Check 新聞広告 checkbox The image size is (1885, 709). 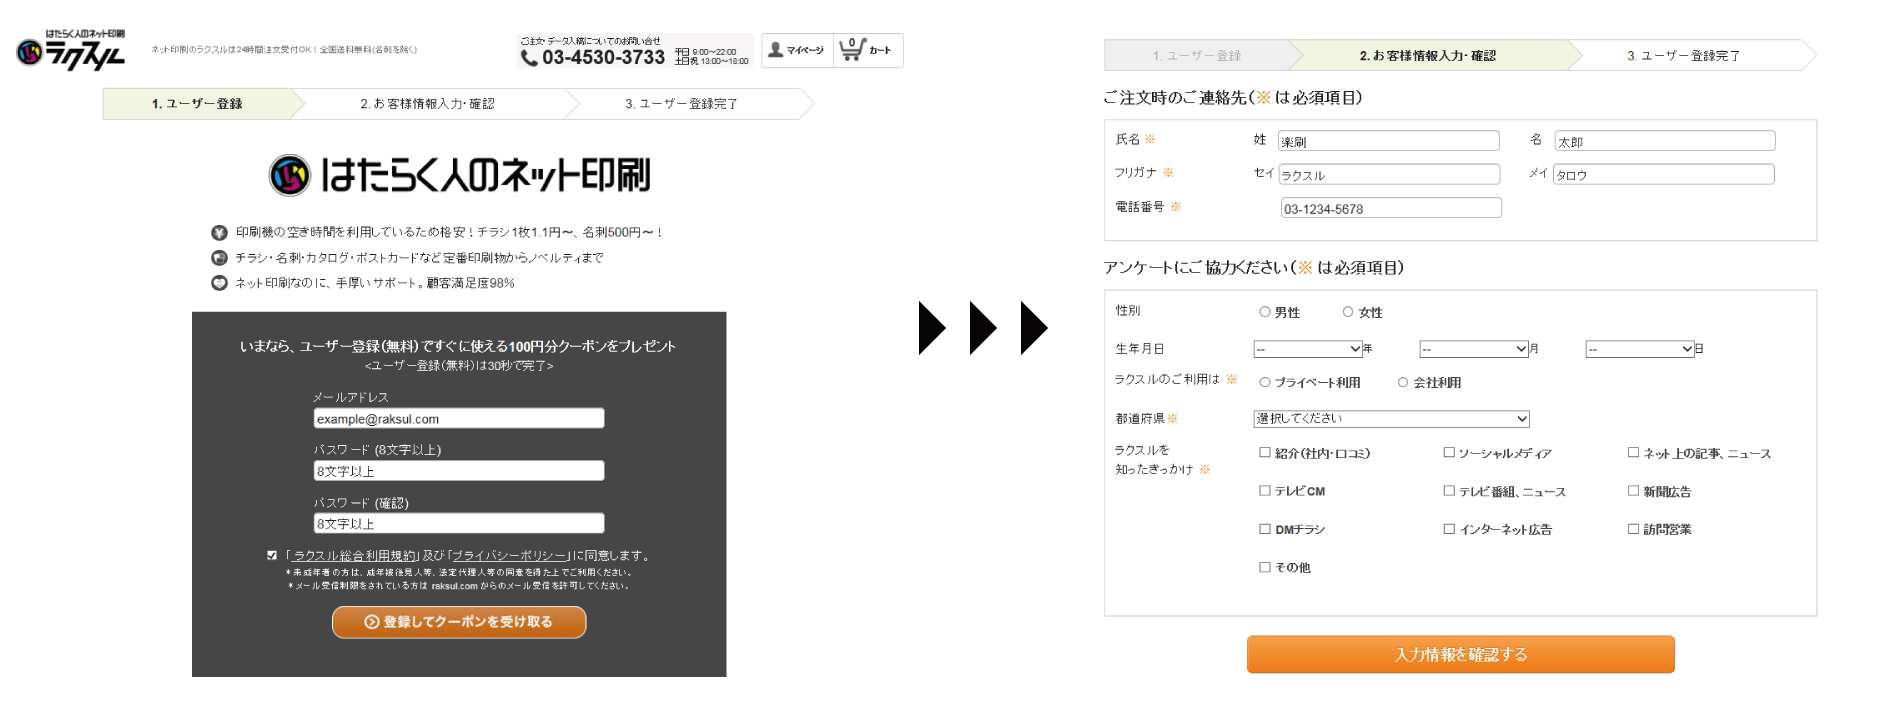click(x=1633, y=491)
